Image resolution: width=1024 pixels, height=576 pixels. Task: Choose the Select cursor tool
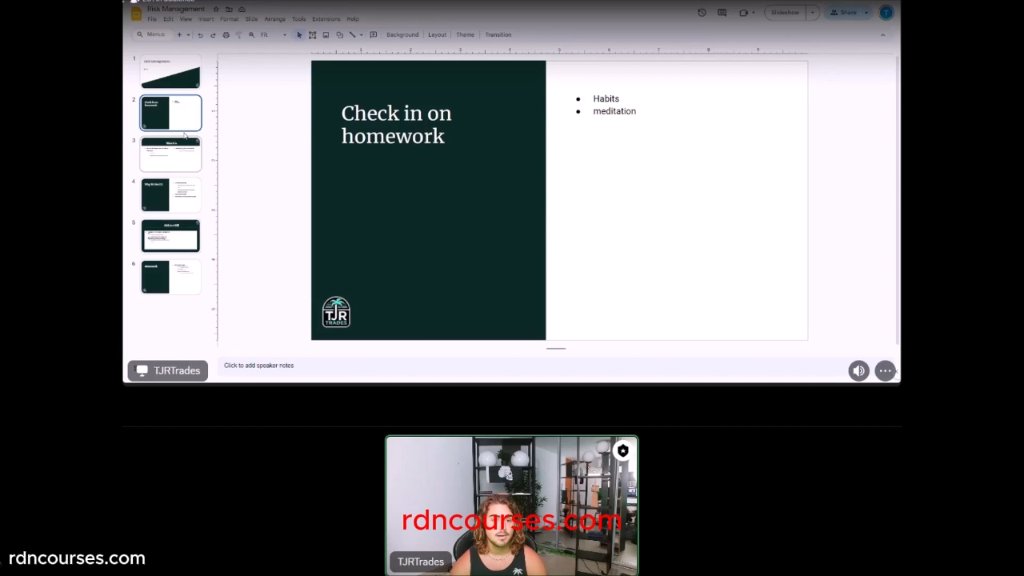tap(299, 35)
